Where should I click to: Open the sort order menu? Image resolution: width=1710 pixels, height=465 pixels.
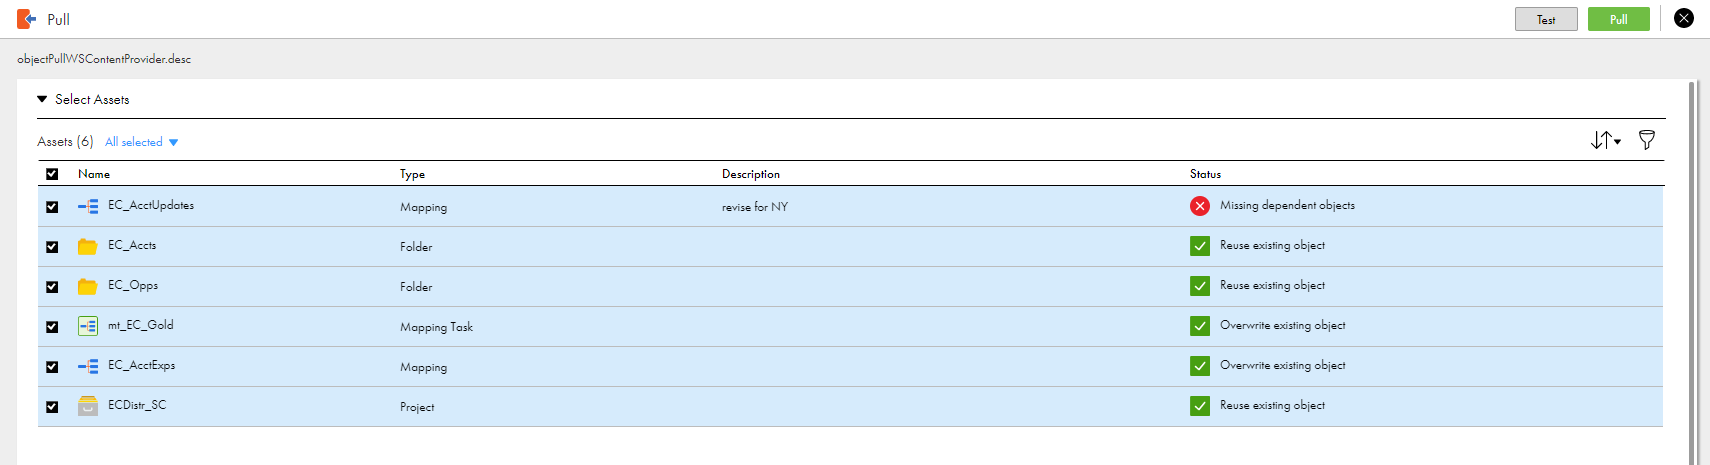pyautogui.click(x=1606, y=140)
